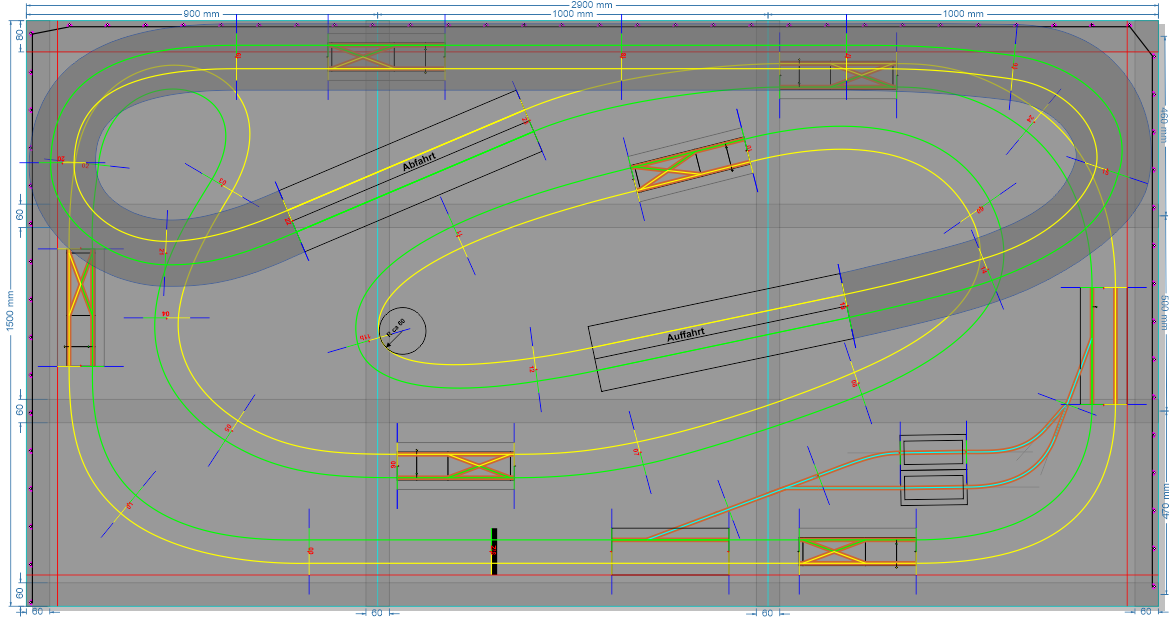This screenshot has width=1176, height=621.
Task: Select the Abfahrt ramp label
Action: 420,162
